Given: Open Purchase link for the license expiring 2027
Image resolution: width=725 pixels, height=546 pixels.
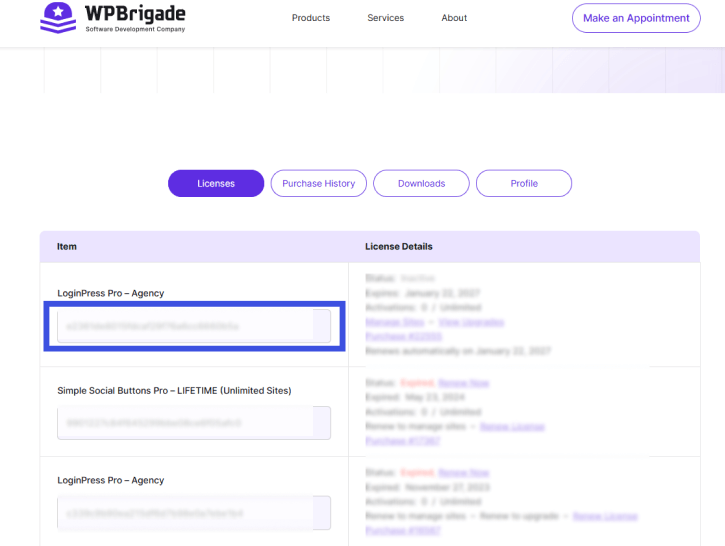Looking at the screenshot, I should point(403,337).
